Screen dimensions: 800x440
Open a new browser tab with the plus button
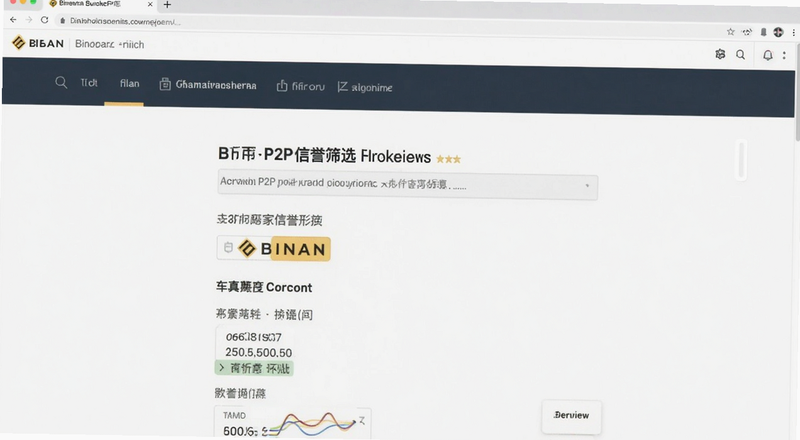pyautogui.click(x=167, y=5)
